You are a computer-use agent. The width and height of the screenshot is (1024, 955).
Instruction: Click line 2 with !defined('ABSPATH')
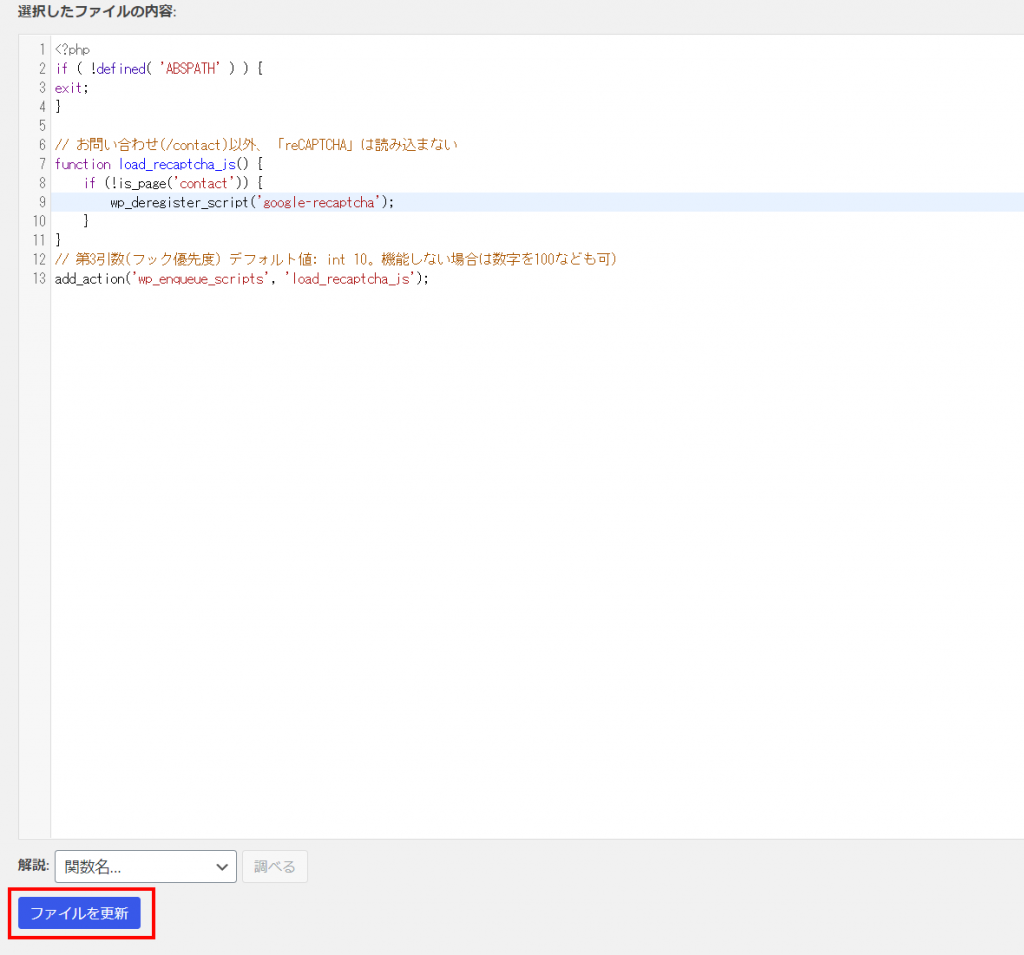pyautogui.click(x=159, y=69)
